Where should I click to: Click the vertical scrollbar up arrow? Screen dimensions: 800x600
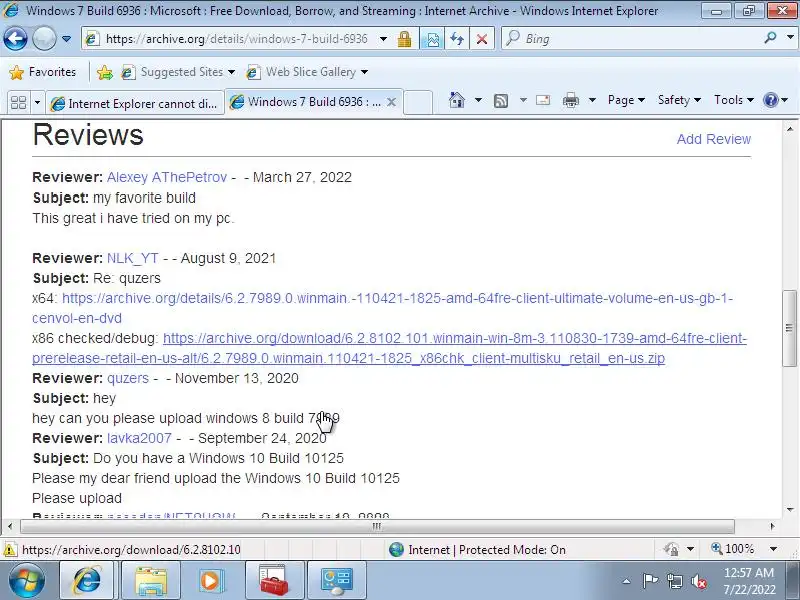coord(790,129)
